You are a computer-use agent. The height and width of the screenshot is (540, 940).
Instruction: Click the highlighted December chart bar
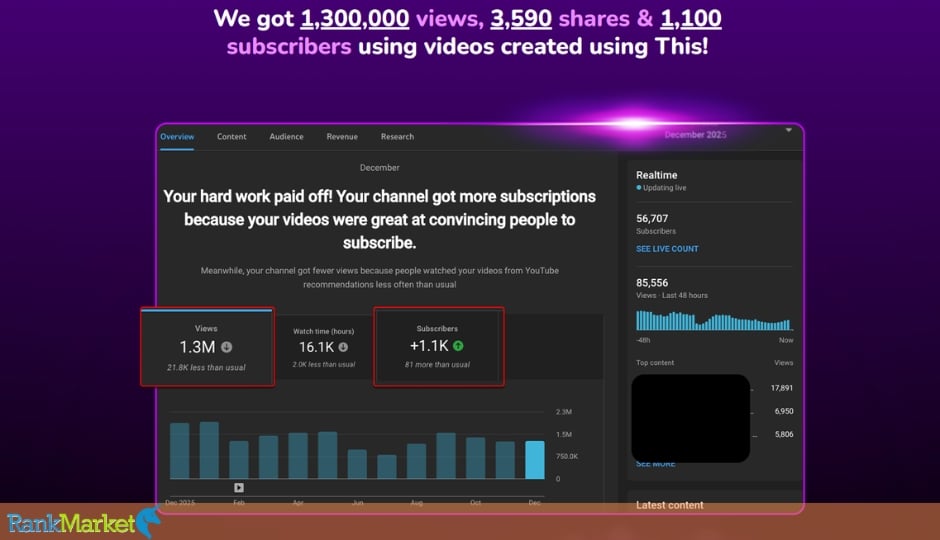click(535, 460)
